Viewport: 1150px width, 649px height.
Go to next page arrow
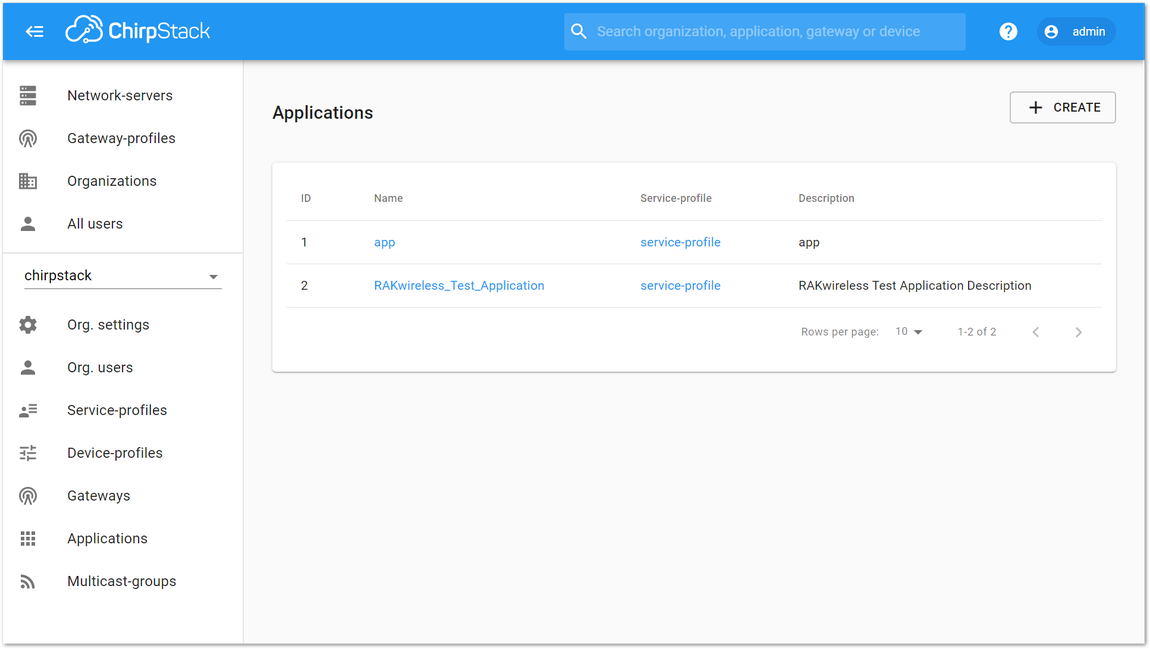1078,332
